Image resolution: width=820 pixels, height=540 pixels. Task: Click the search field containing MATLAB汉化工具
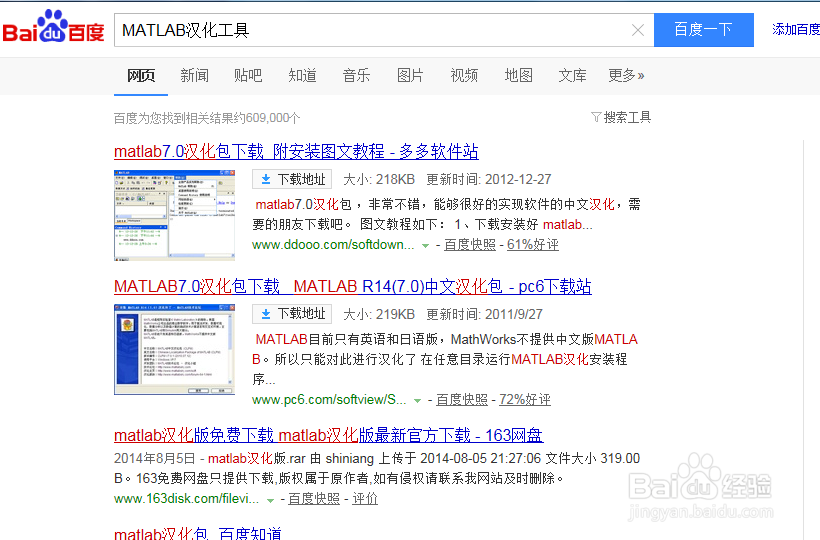[x=384, y=30]
